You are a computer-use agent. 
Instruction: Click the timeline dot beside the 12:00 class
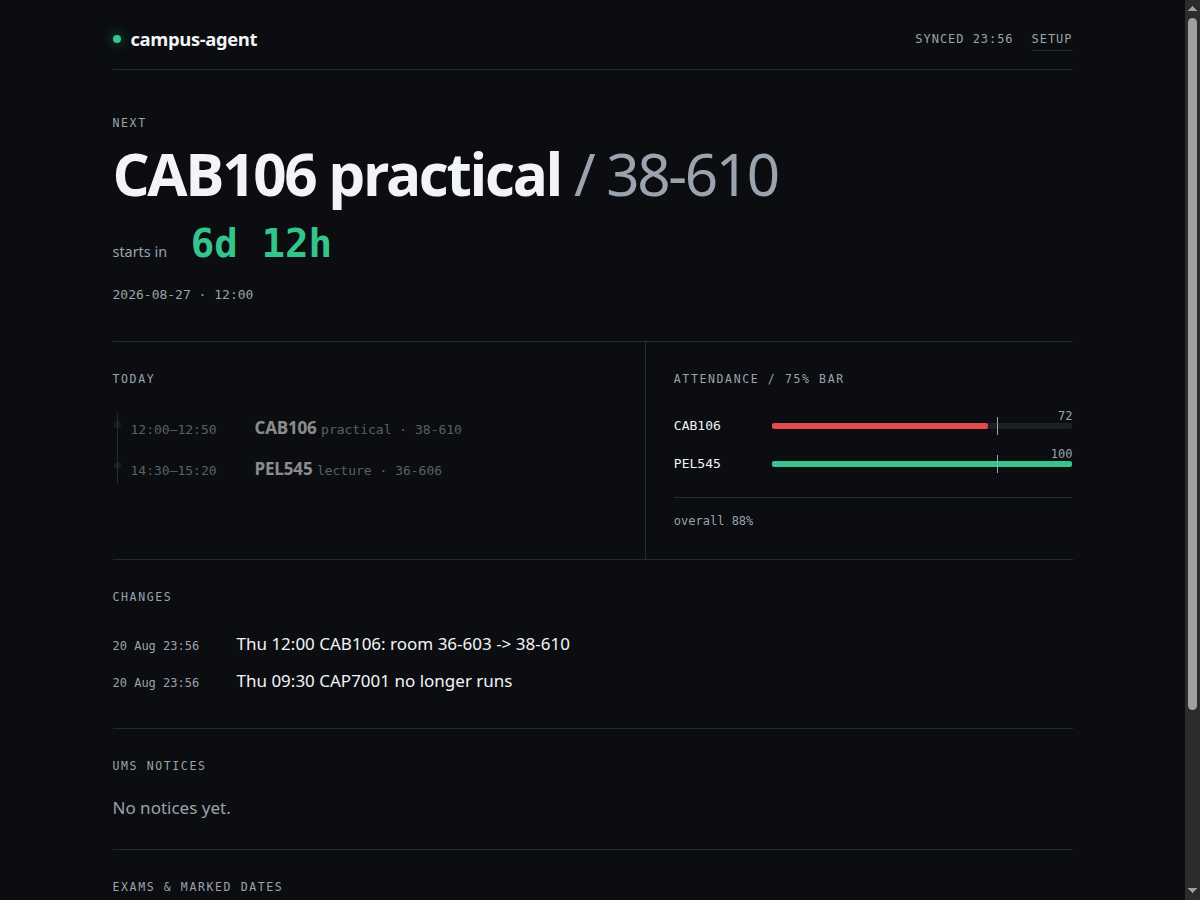click(x=117, y=425)
